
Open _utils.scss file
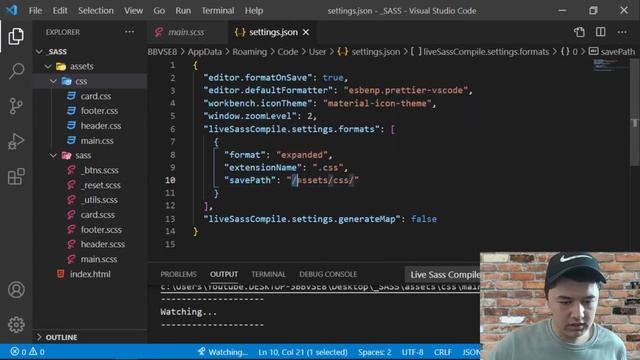pos(99,200)
